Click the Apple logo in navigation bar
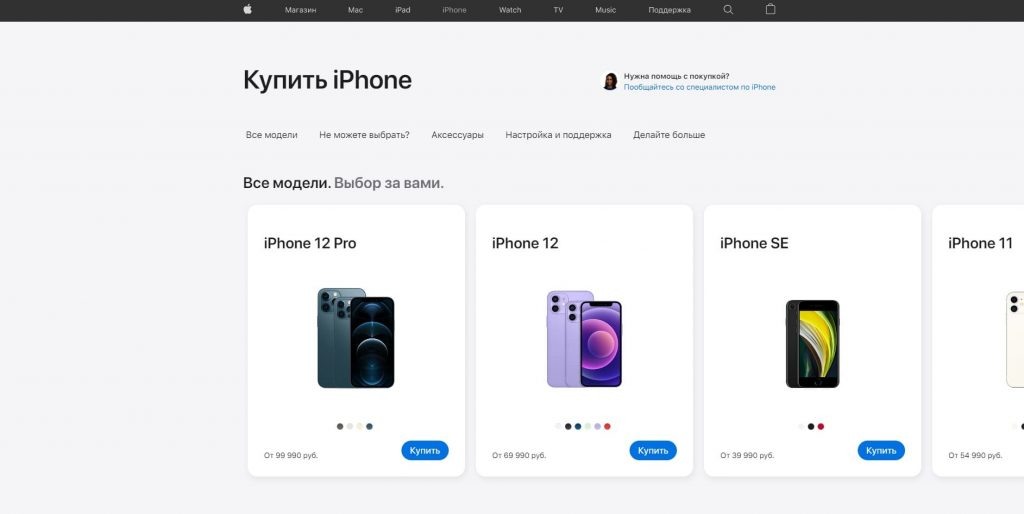This screenshot has width=1024, height=514. [248, 10]
